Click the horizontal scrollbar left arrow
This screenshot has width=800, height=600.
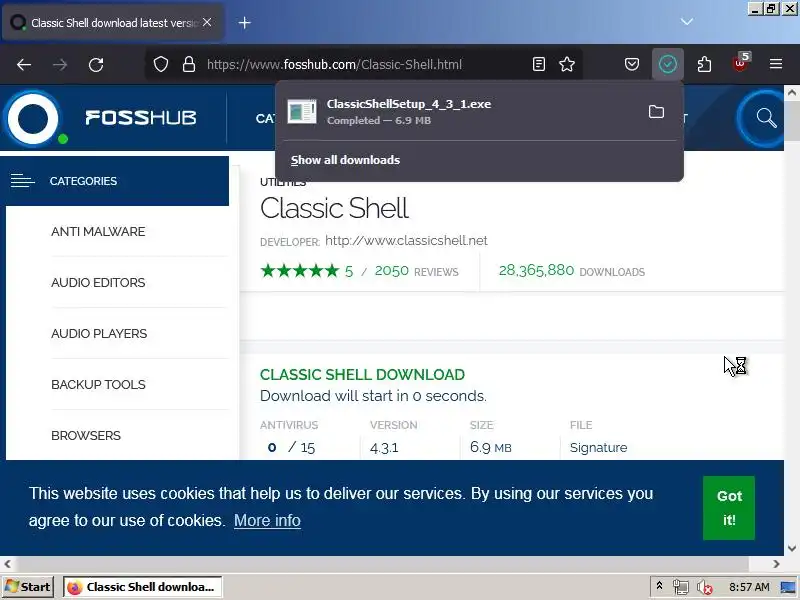pyautogui.click(x=7, y=564)
